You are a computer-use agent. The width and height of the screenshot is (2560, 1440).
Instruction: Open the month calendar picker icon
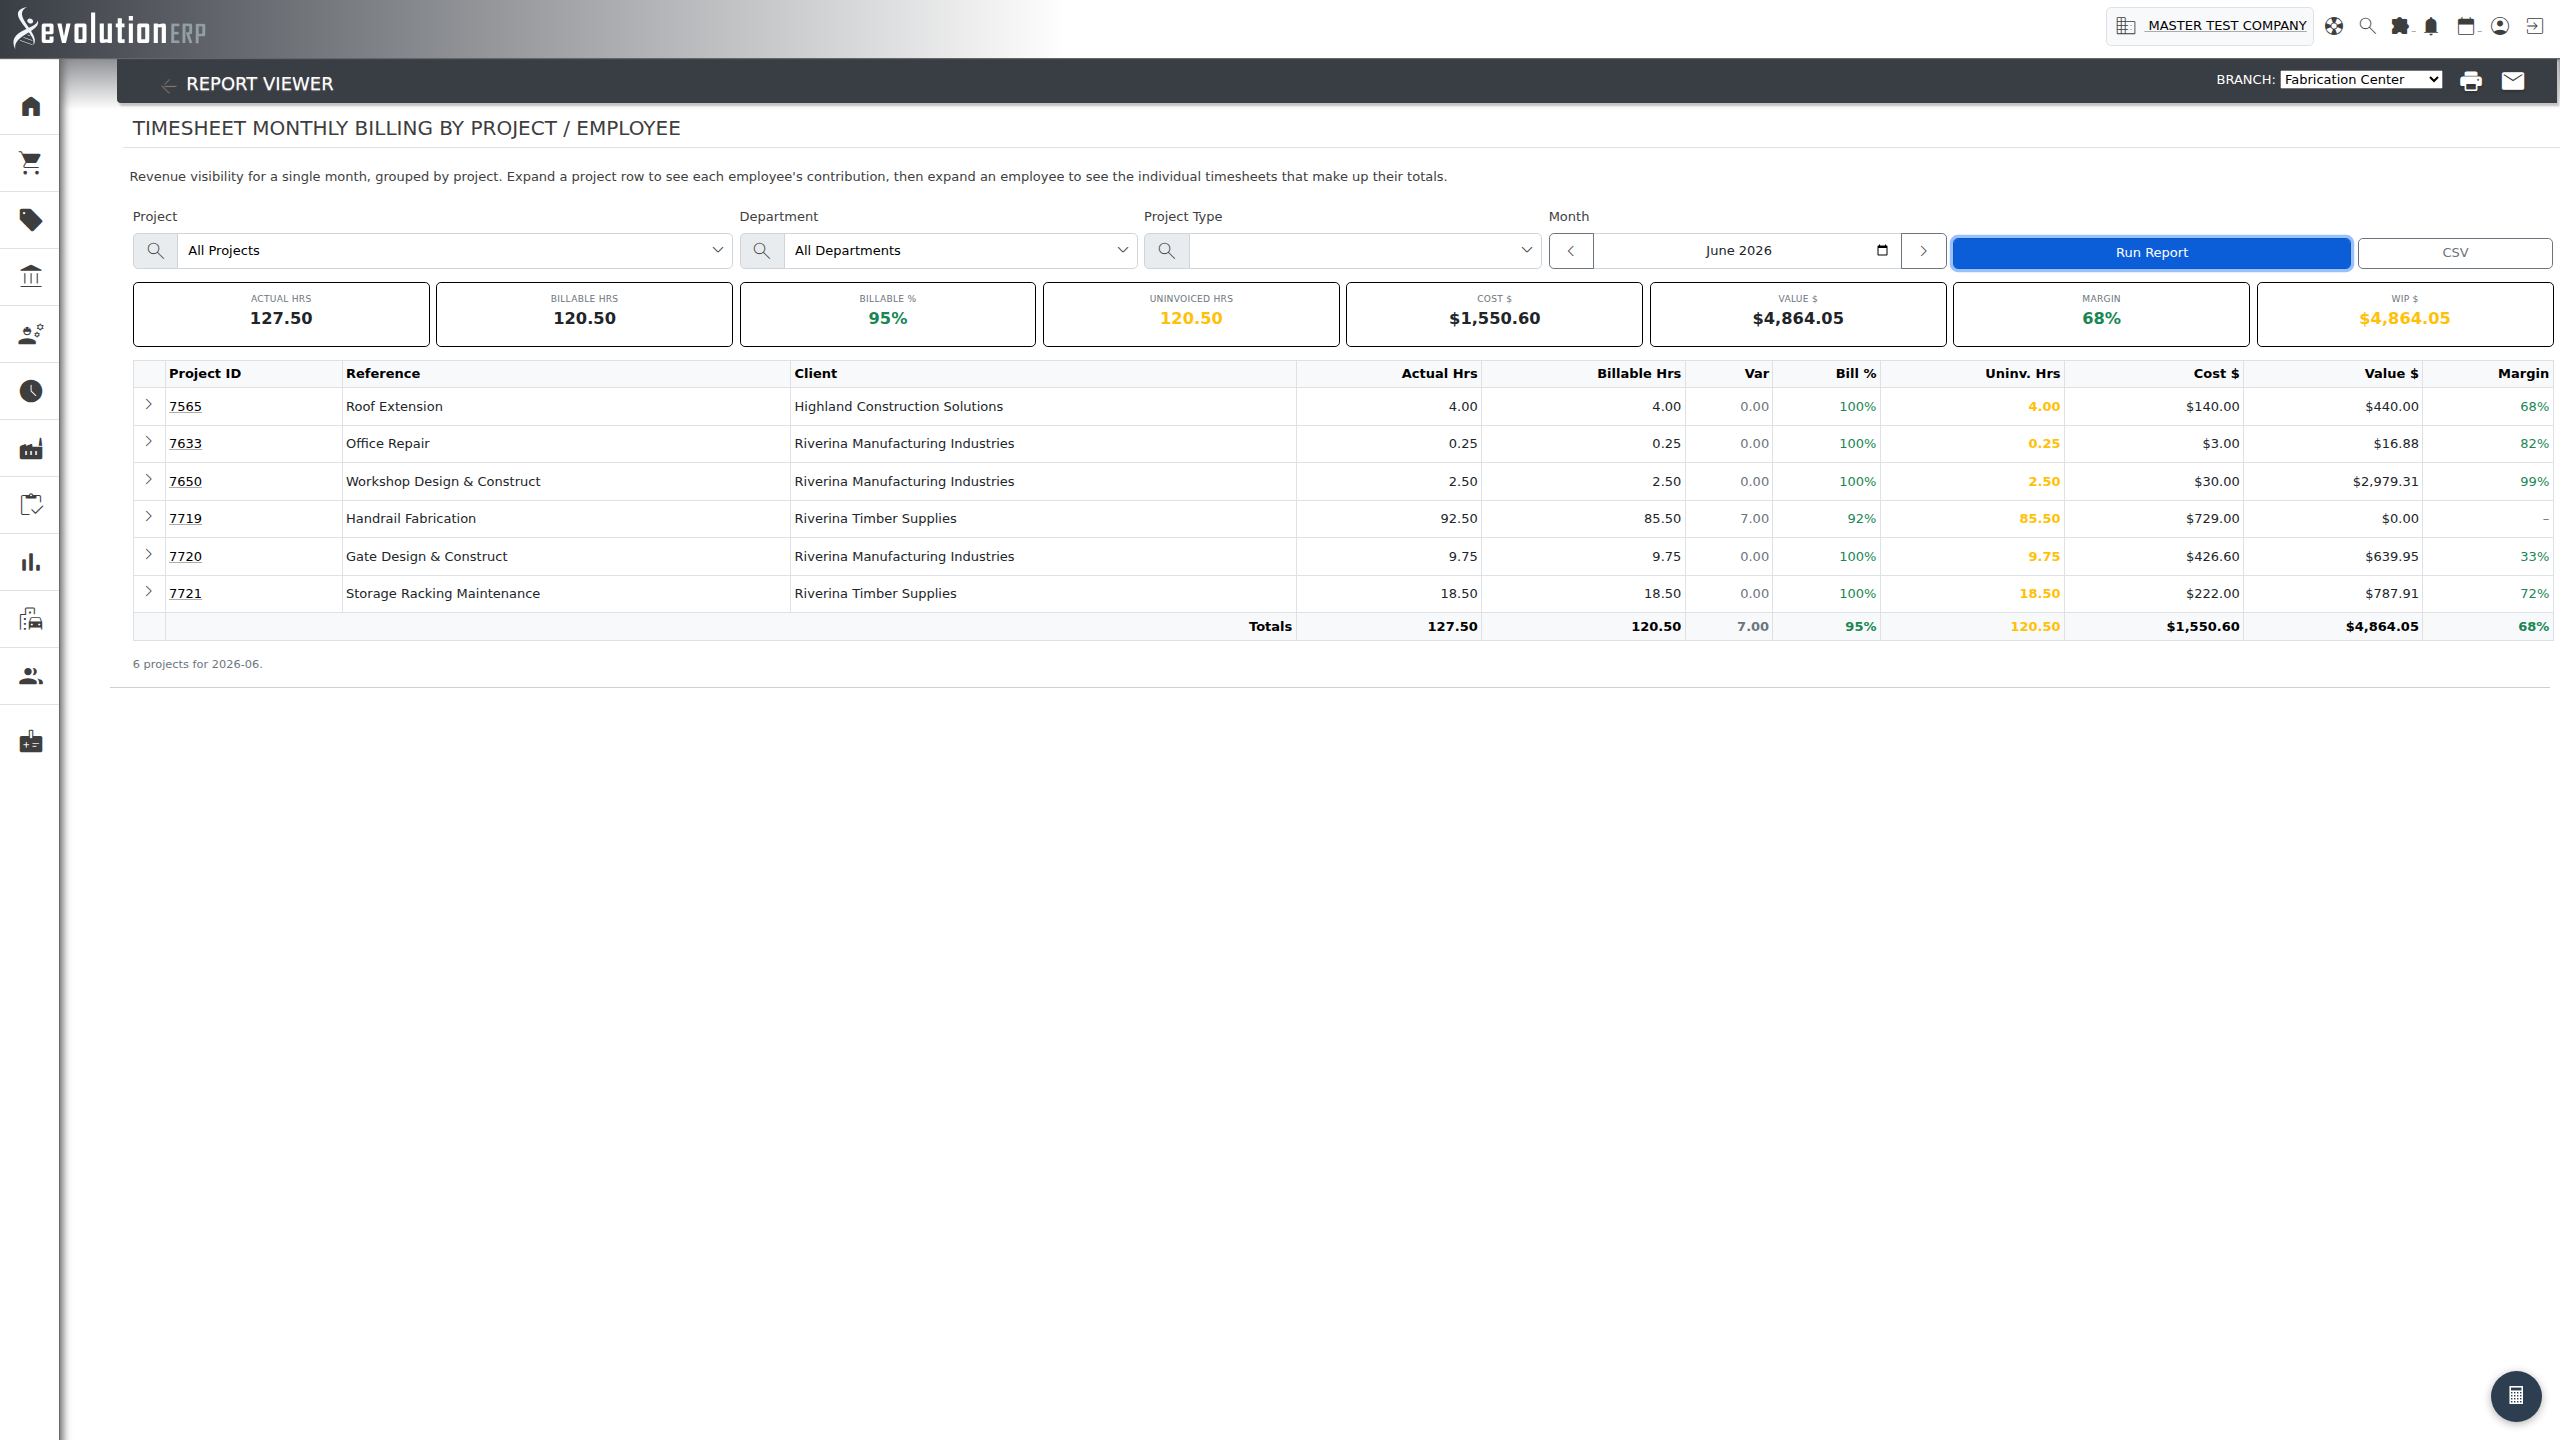coord(1882,250)
